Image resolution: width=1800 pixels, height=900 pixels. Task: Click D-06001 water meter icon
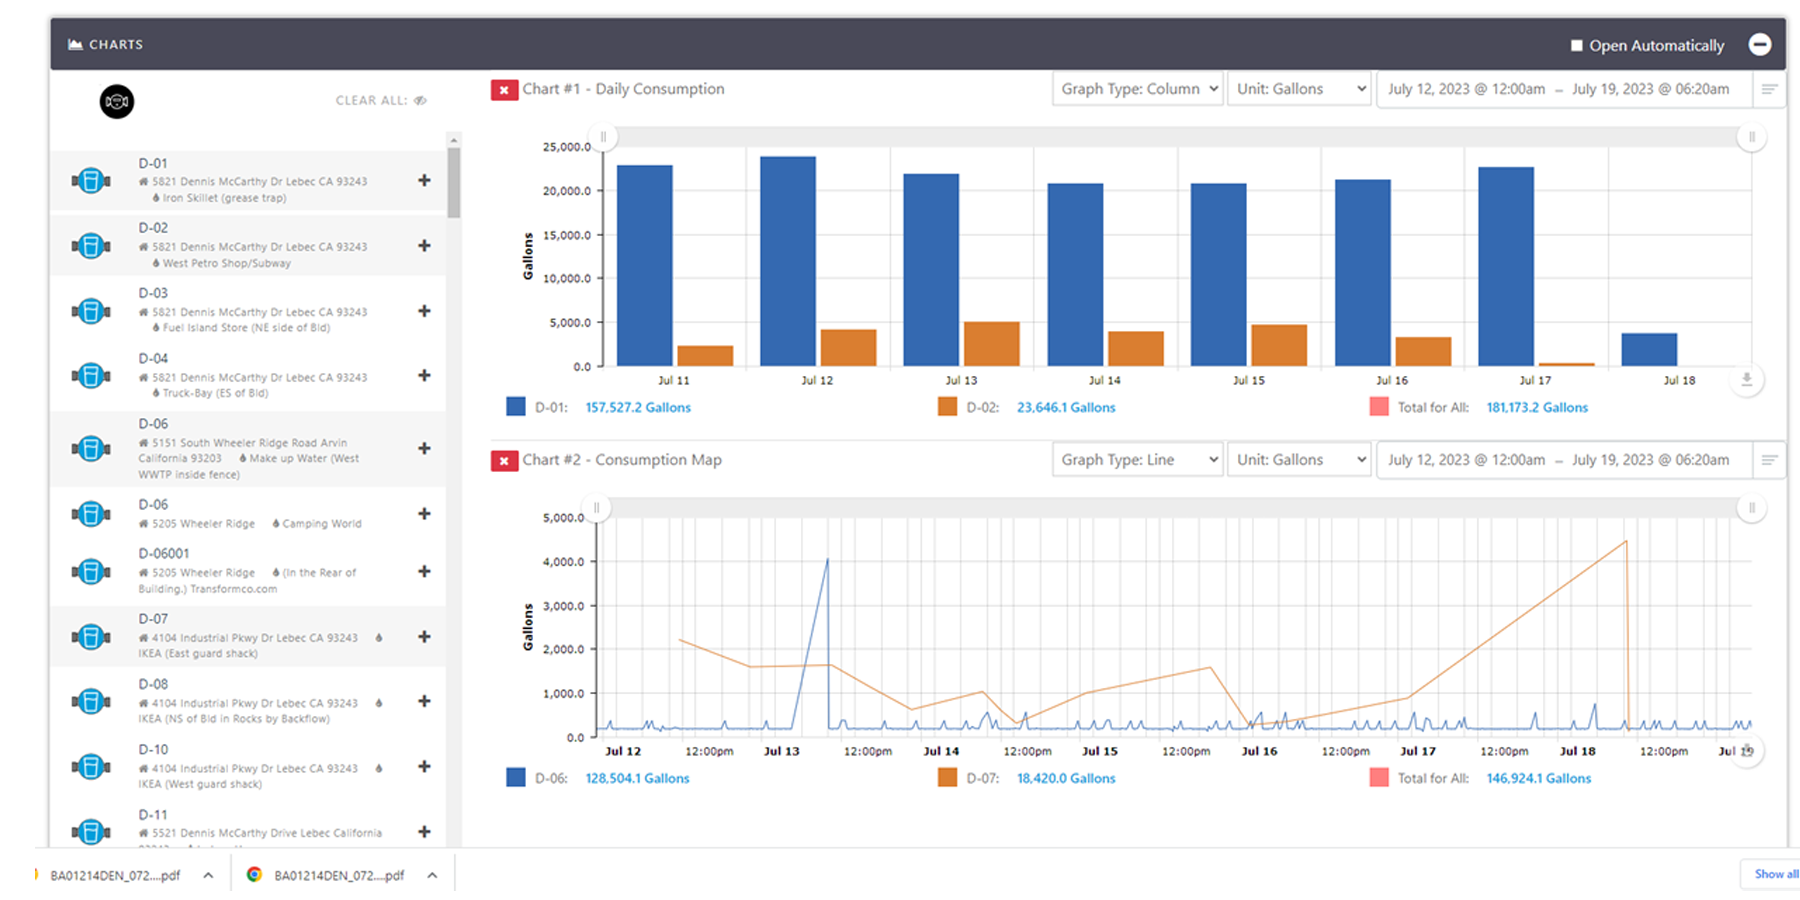[x=91, y=572]
